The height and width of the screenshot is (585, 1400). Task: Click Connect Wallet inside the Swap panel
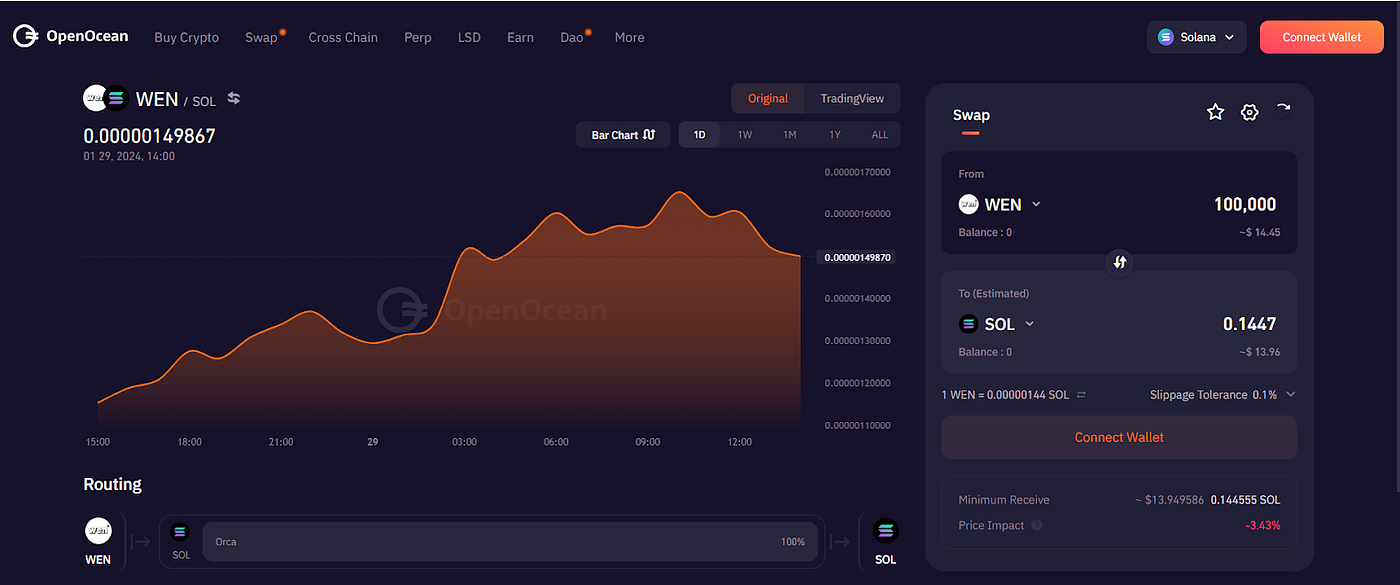coord(1118,437)
